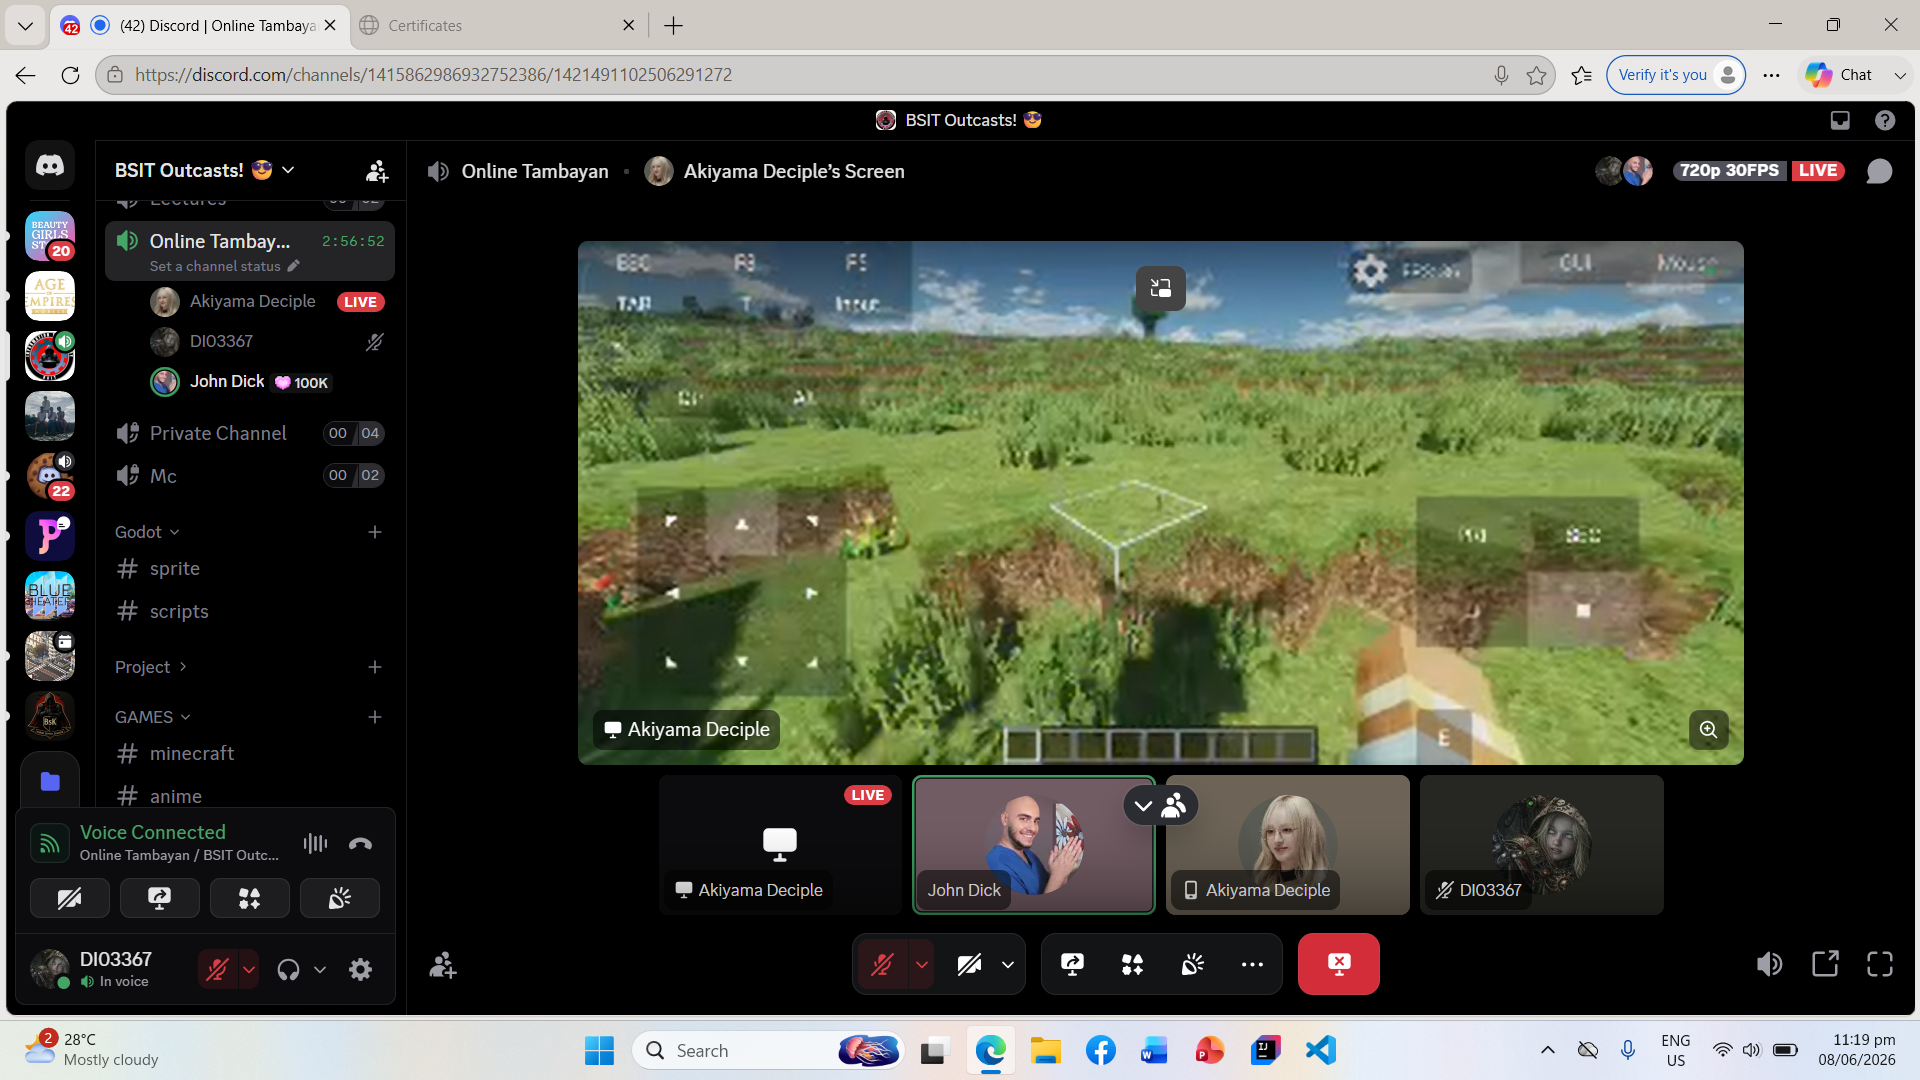Open the Windows Start menu

coord(599,1050)
